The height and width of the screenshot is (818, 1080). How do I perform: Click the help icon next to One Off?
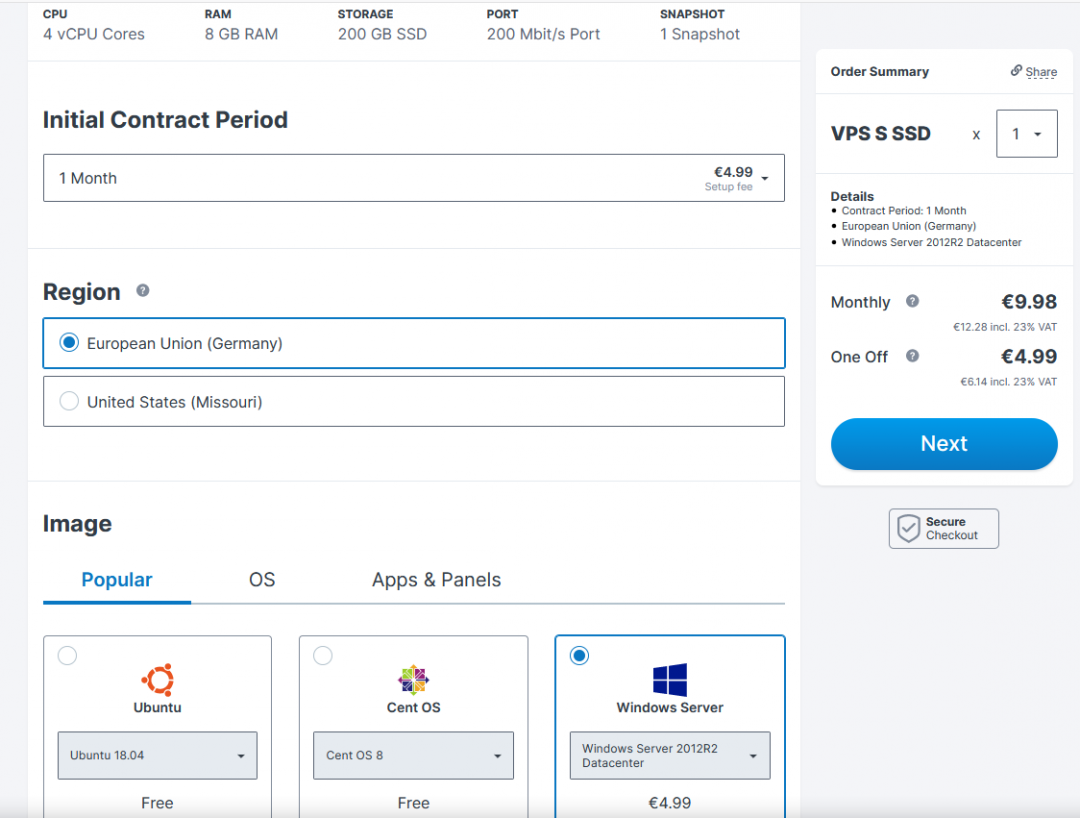point(912,356)
